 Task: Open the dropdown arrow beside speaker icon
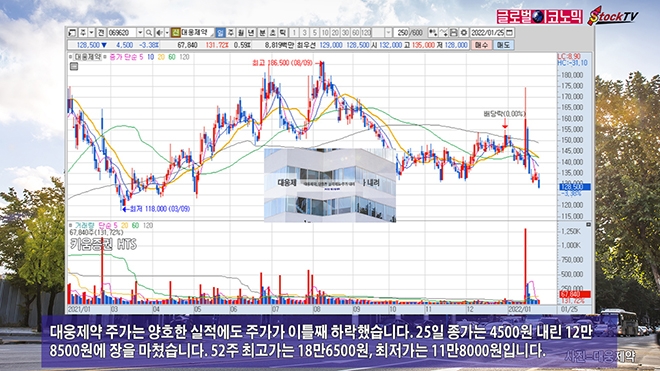(167, 32)
